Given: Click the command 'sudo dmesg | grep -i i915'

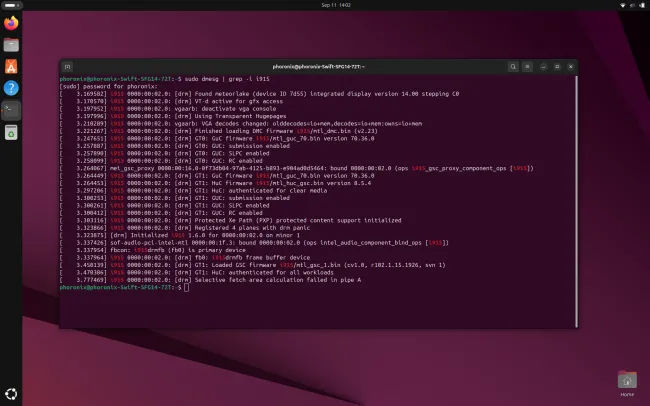Looking at the screenshot, I should (x=227, y=79).
